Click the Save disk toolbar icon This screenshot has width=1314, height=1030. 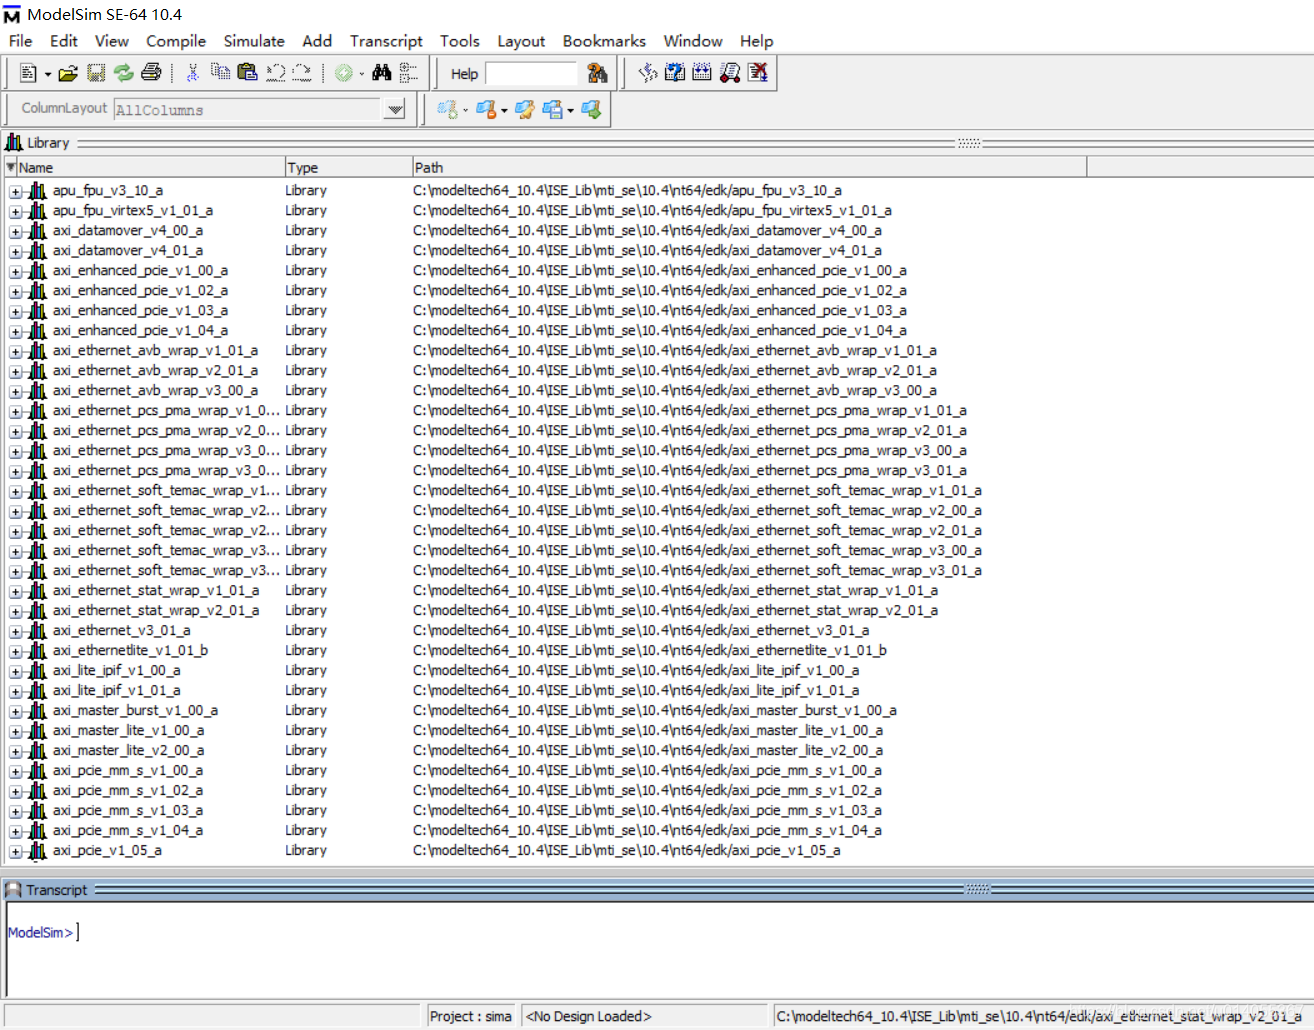(x=96, y=73)
